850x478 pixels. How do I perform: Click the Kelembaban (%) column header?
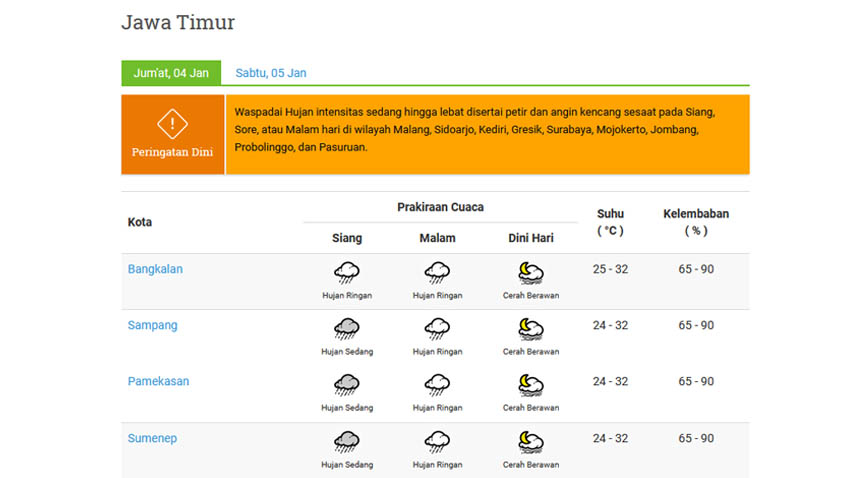(696, 222)
